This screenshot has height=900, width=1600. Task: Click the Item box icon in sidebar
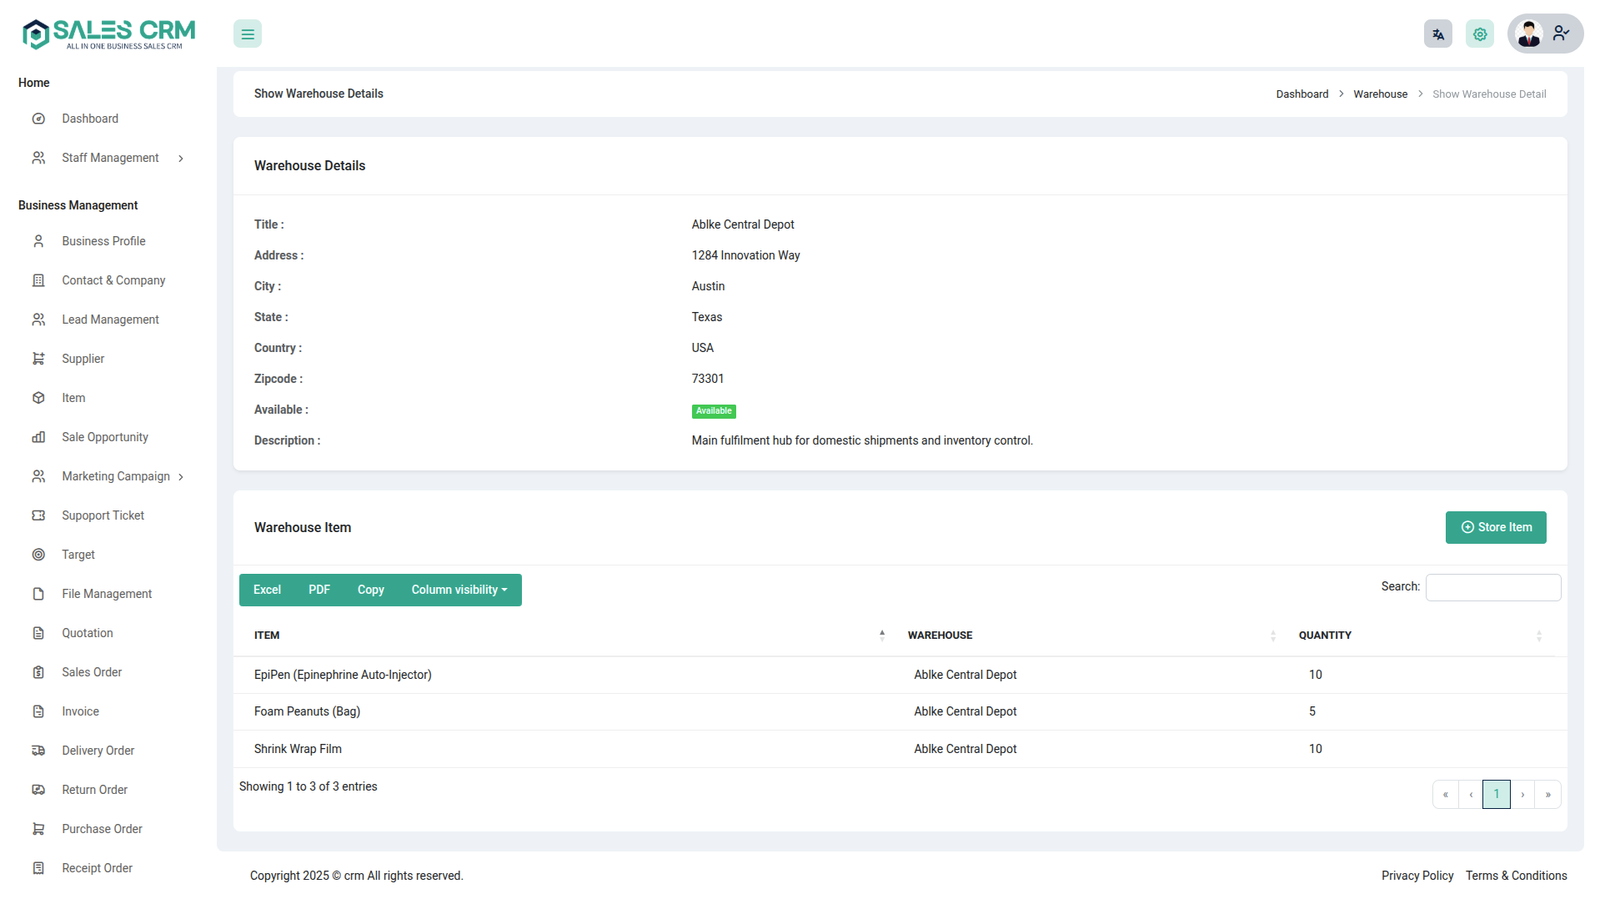(38, 398)
